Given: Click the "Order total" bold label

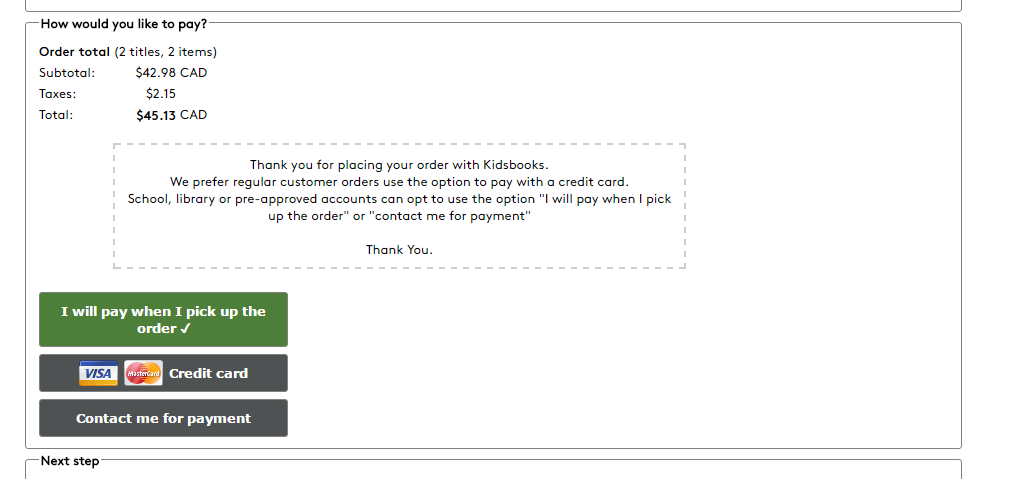Looking at the screenshot, I should [x=74, y=52].
